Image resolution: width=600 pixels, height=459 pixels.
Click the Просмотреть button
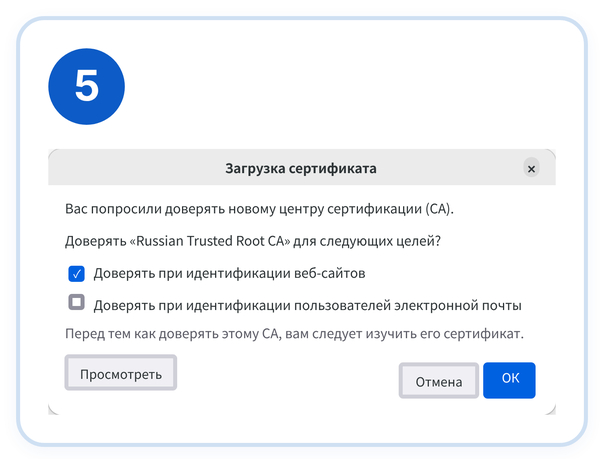pyautogui.click(x=121, y=373)
